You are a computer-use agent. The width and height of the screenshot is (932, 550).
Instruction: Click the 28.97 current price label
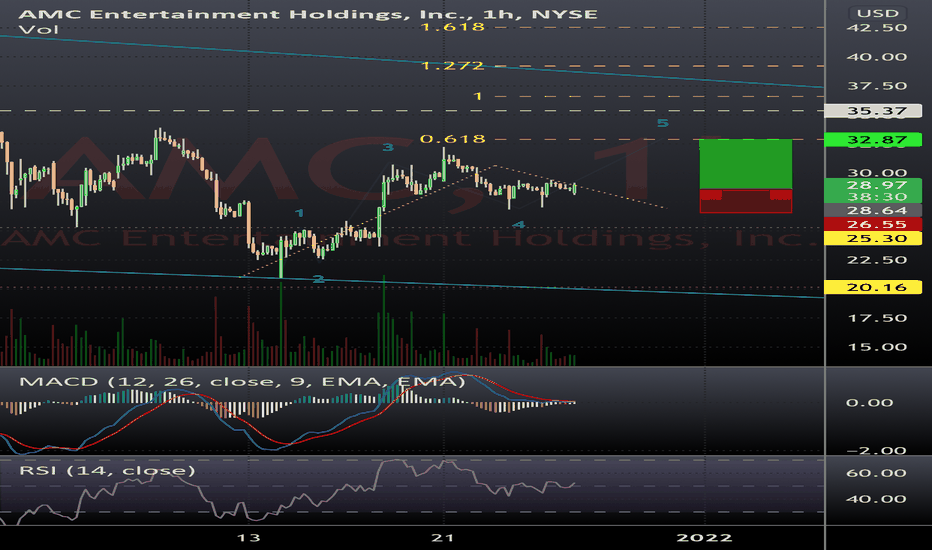click(873, 185)
